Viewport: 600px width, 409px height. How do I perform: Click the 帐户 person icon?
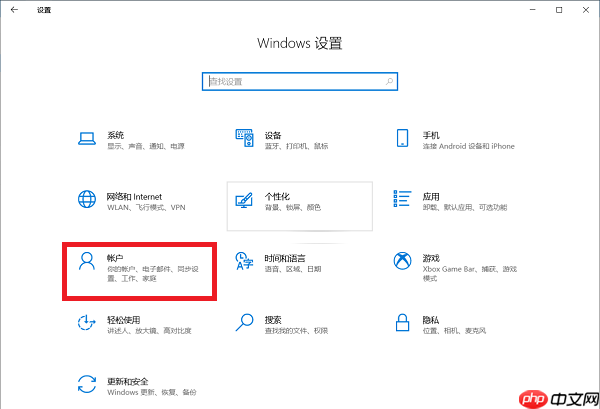coord(86,261)
